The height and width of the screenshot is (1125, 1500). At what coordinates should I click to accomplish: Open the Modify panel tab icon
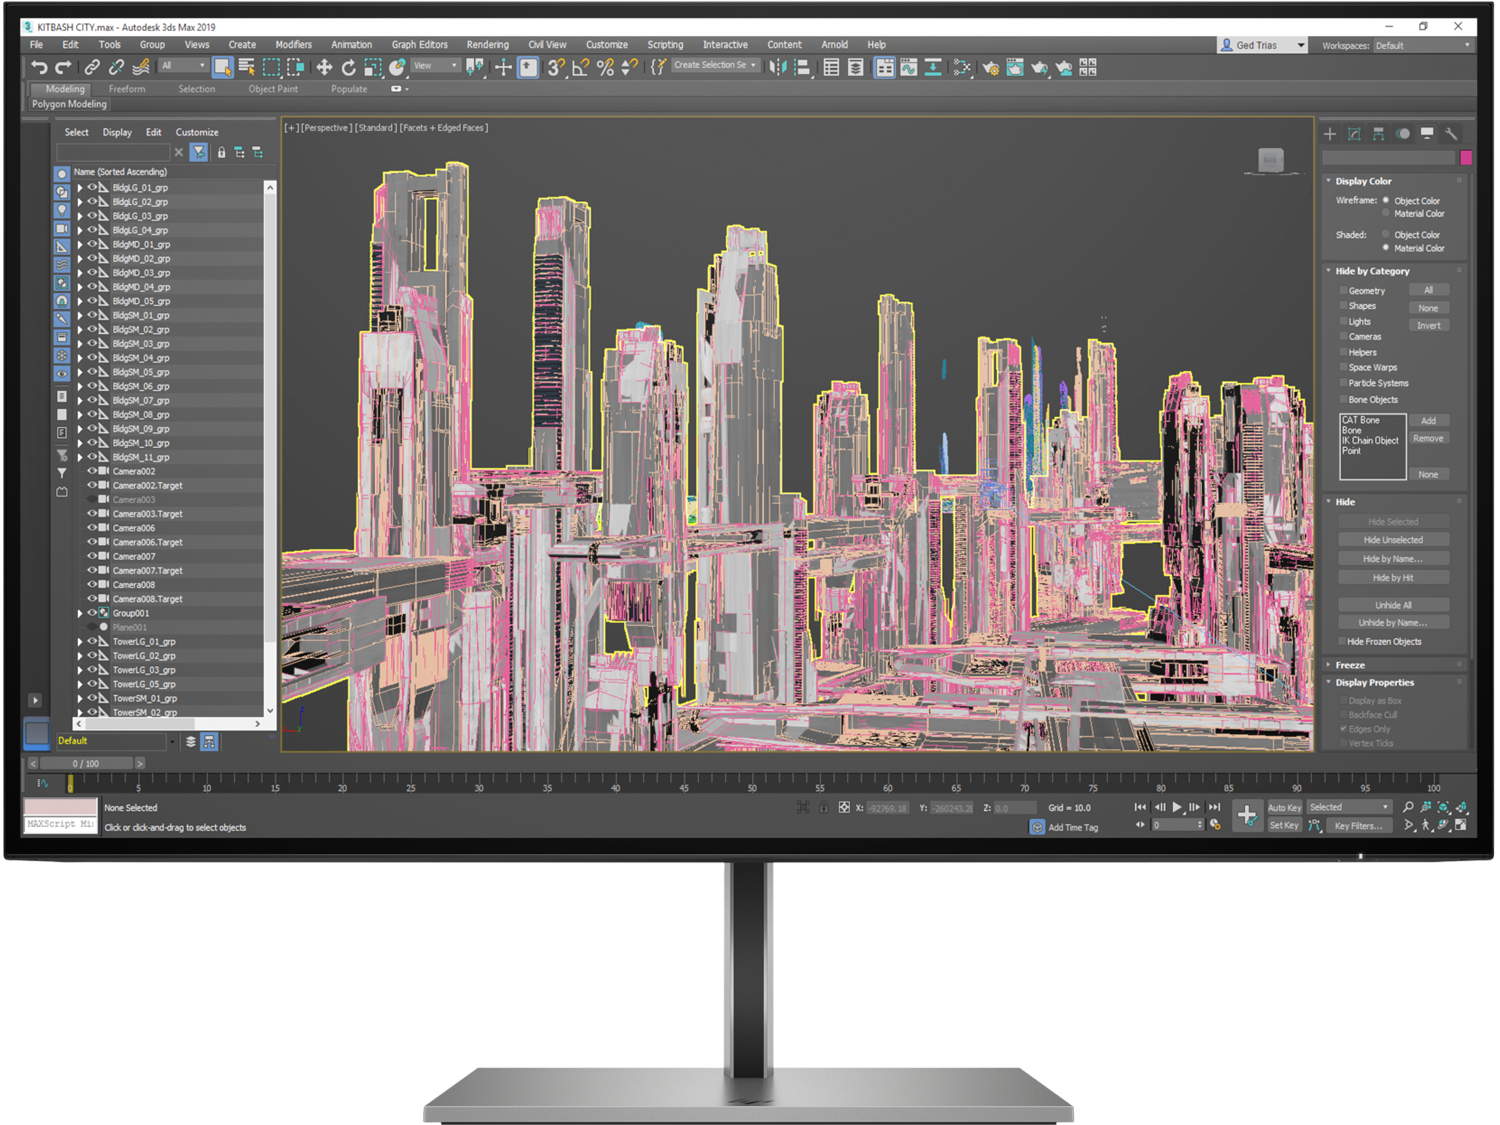(1354, 134)
